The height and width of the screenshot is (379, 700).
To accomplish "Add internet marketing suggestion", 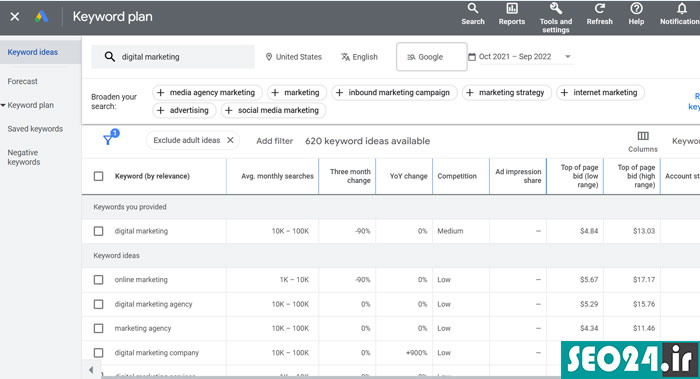I will (600, 92).
